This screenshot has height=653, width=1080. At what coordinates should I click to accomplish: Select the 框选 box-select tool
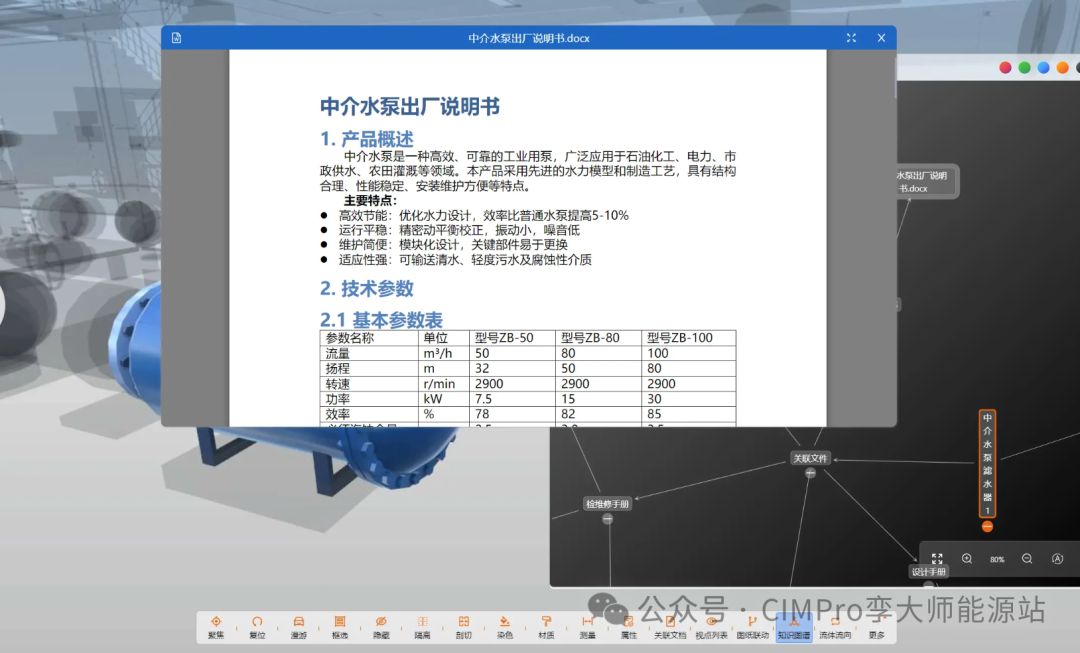[x=338, y=626]
